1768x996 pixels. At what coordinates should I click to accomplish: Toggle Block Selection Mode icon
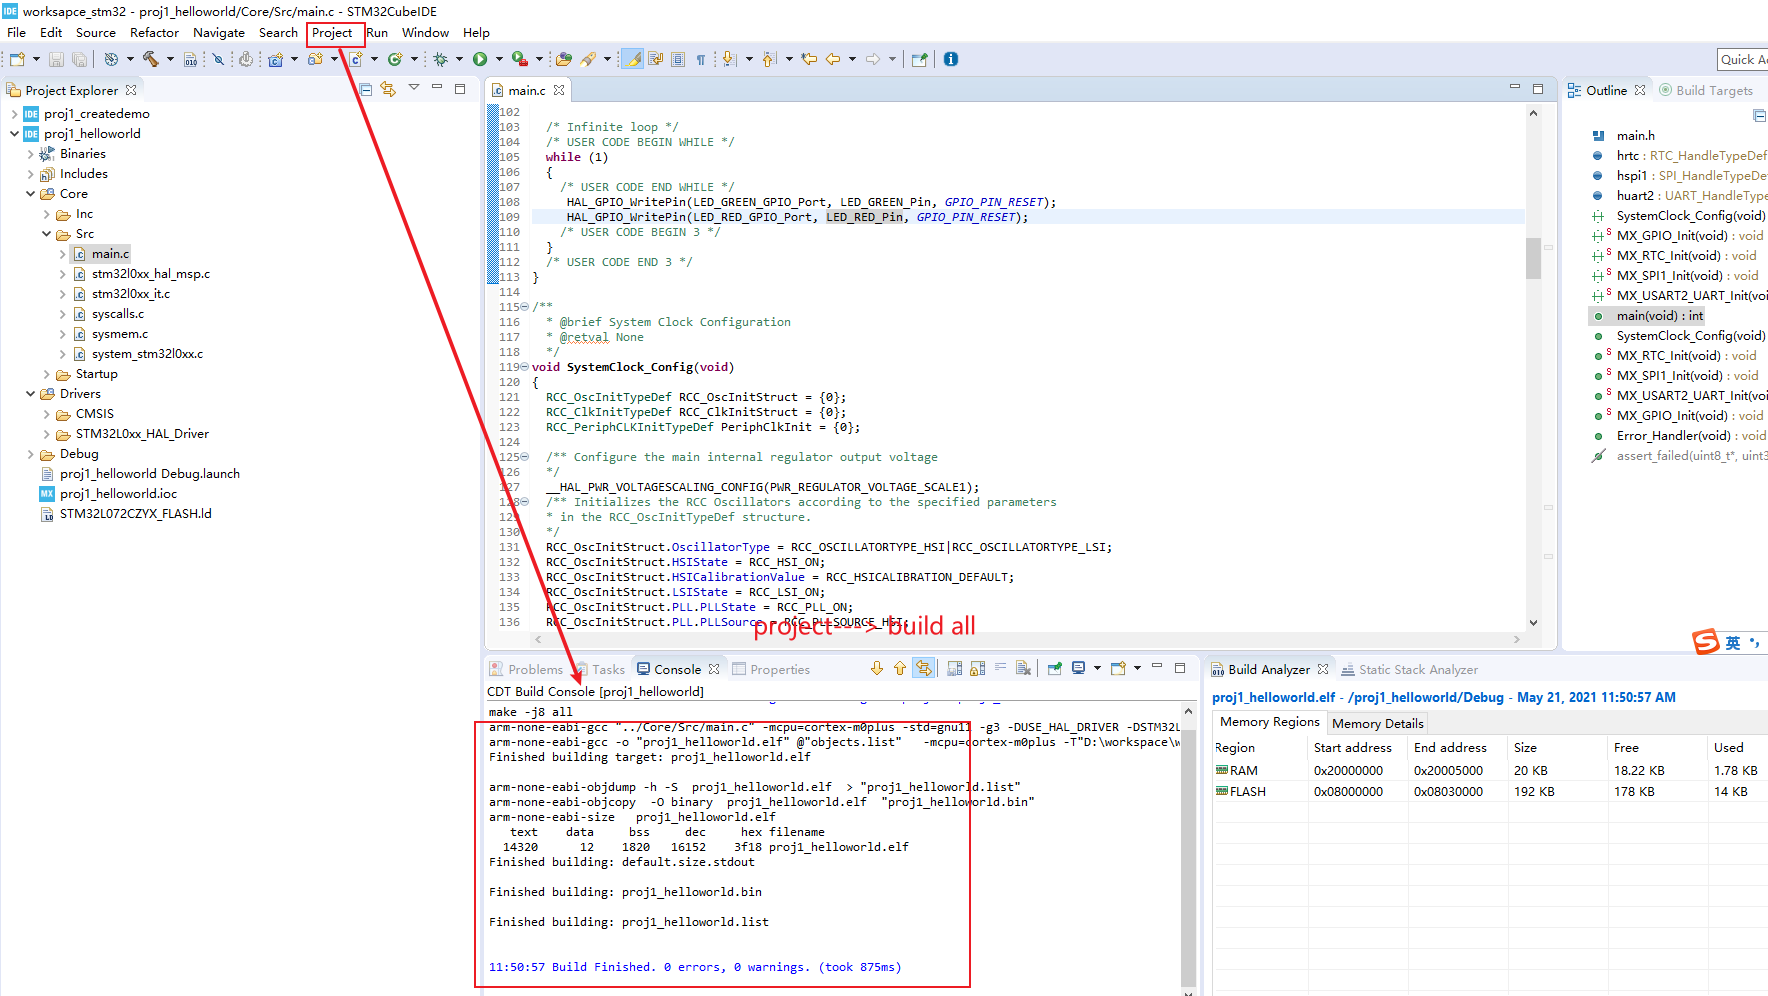click(678, 59)
